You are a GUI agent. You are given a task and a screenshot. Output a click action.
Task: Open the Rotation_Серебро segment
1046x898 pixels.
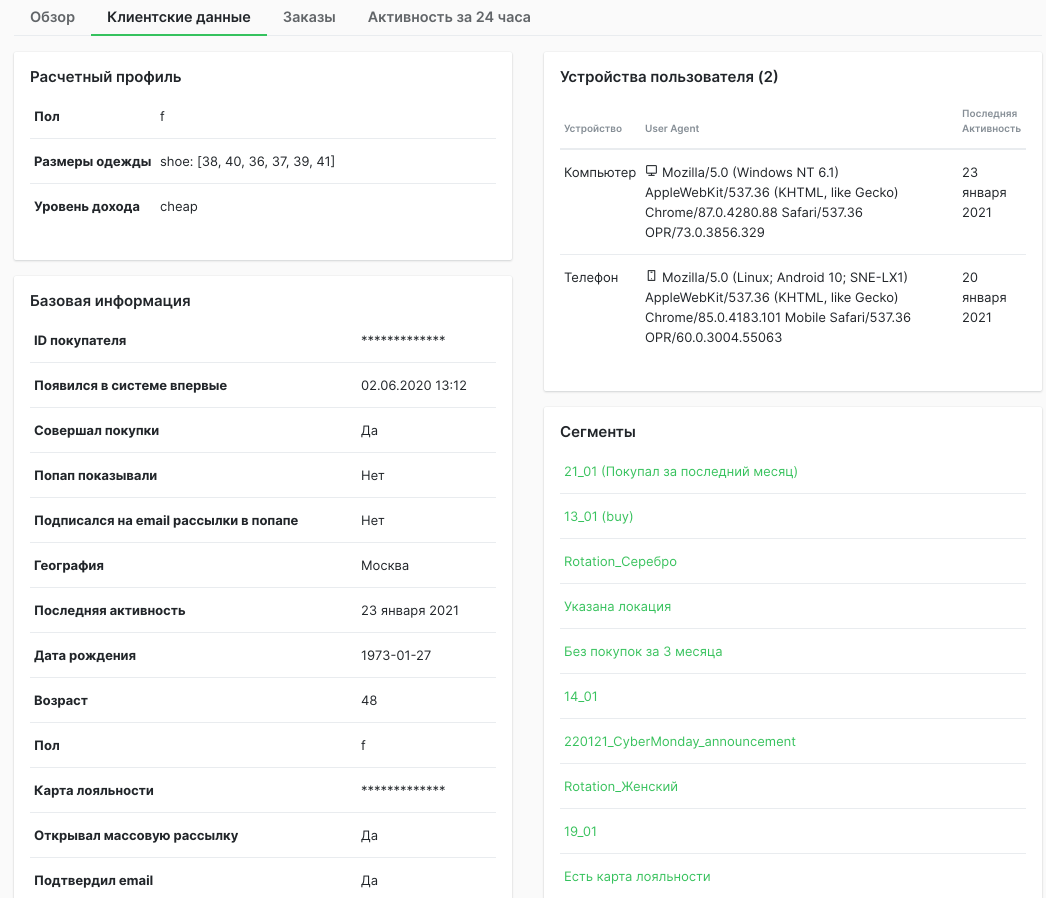coord(620,561)
